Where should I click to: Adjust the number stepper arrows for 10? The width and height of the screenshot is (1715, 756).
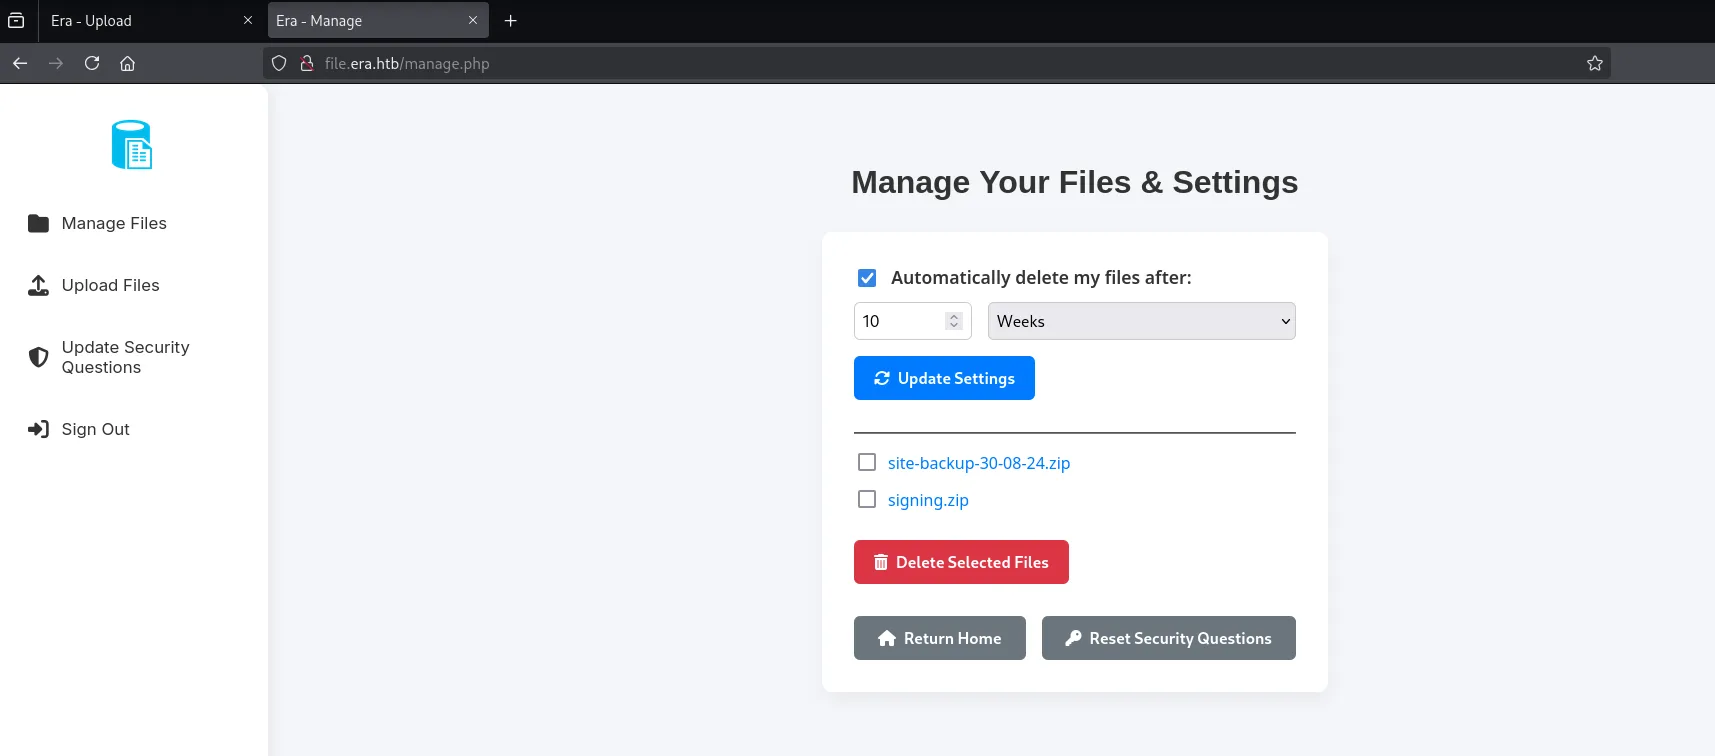click(x=954, y=321)
